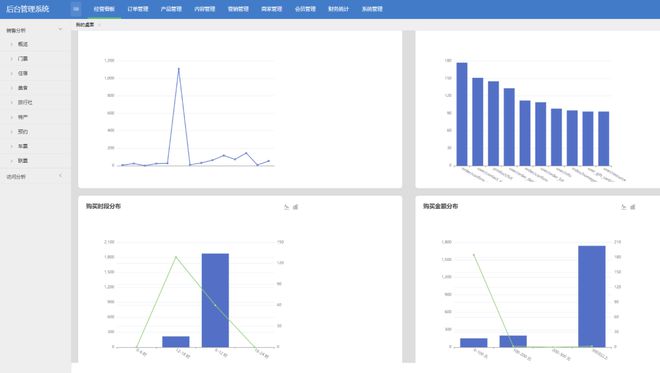Select the 我的桌面 page tab
The height and width of the screenshot is (373, 660).
pyautogui.click(x=85, y=25)
